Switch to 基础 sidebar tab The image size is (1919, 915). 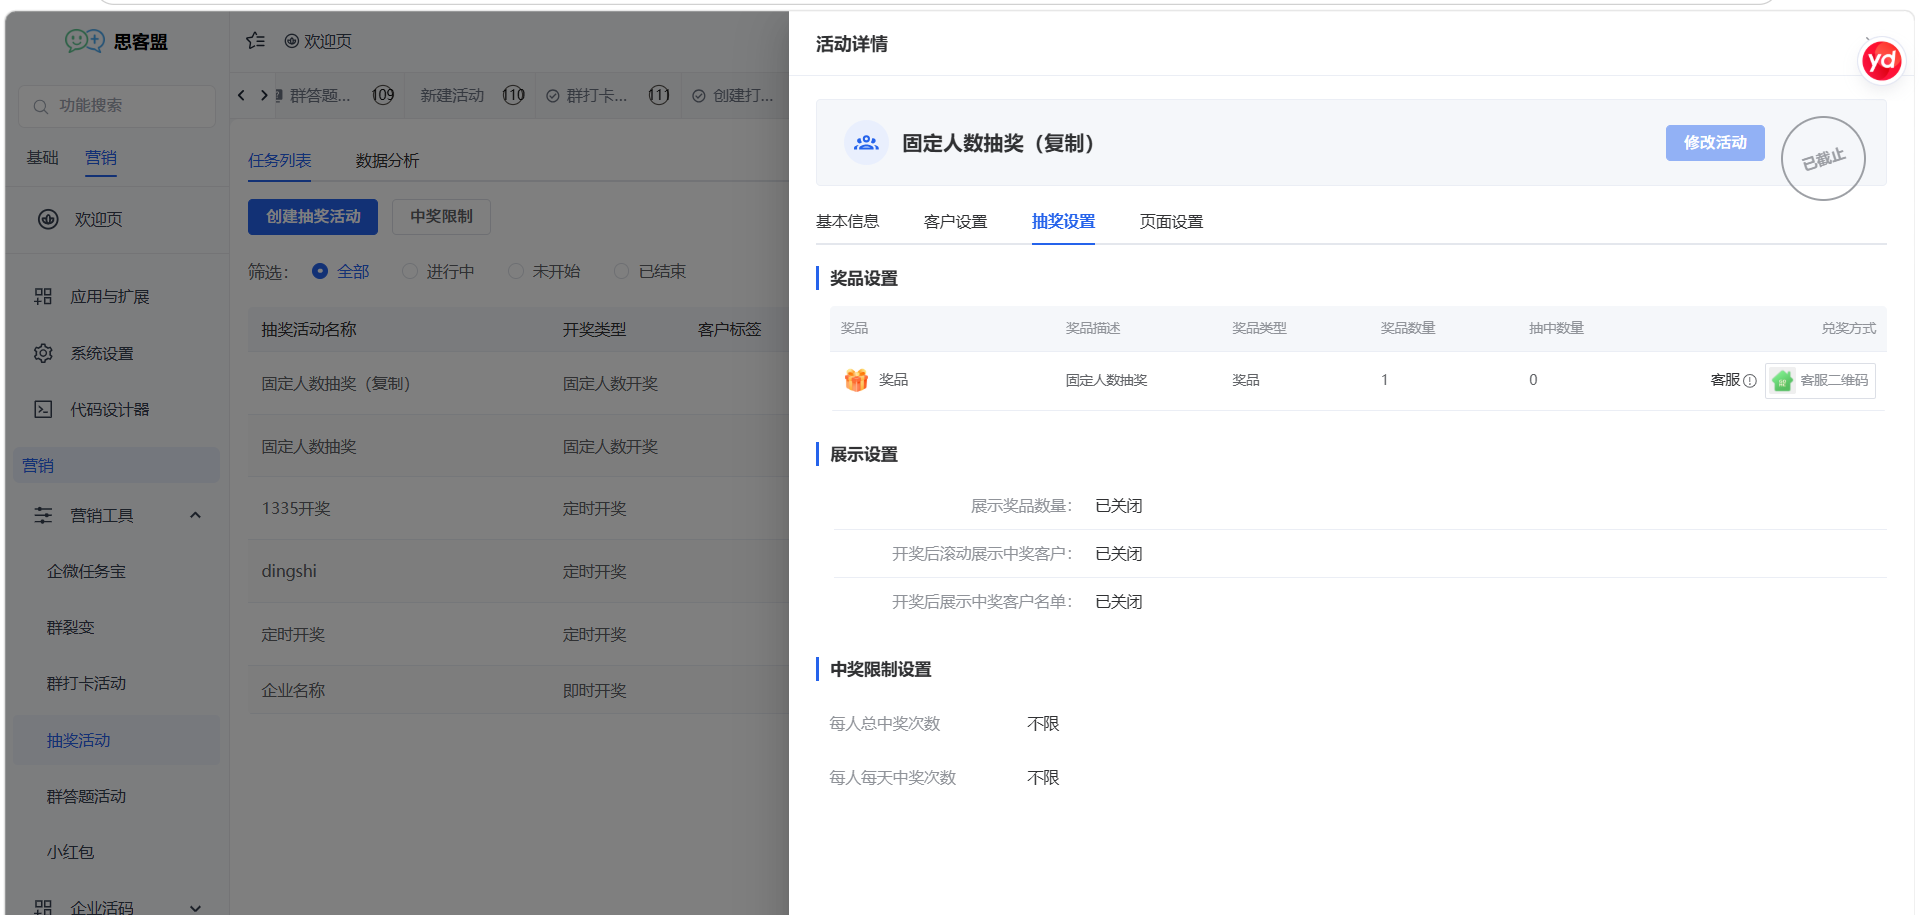42,158
